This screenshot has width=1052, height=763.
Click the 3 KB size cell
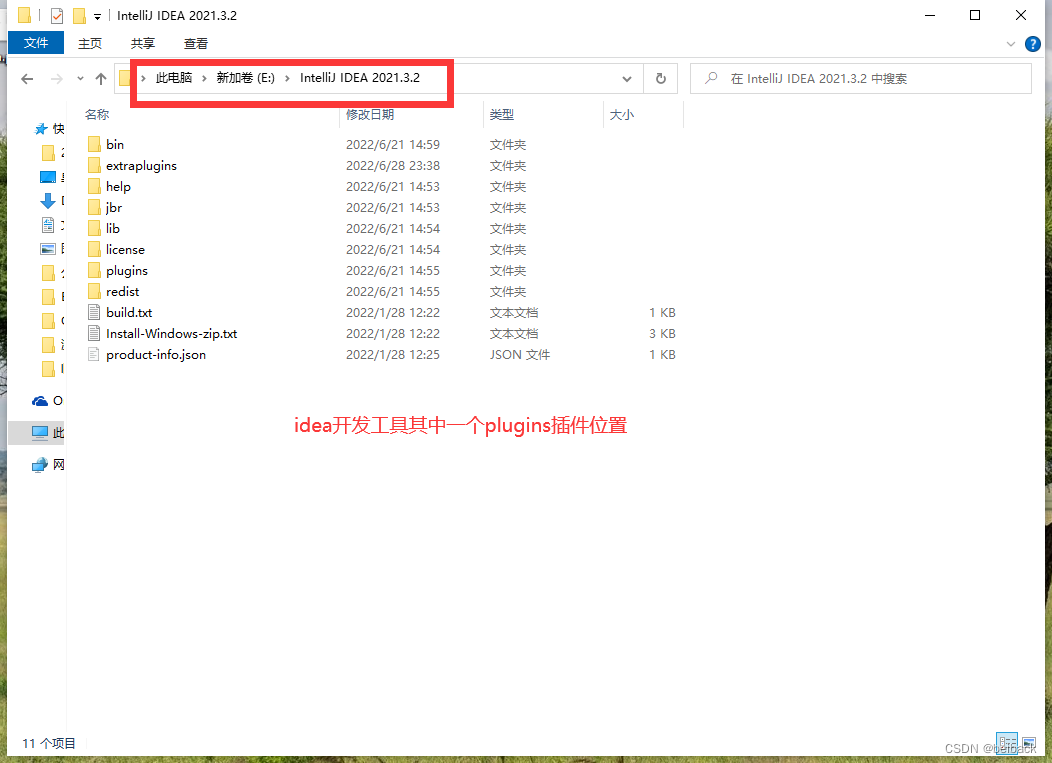[662, 334]
